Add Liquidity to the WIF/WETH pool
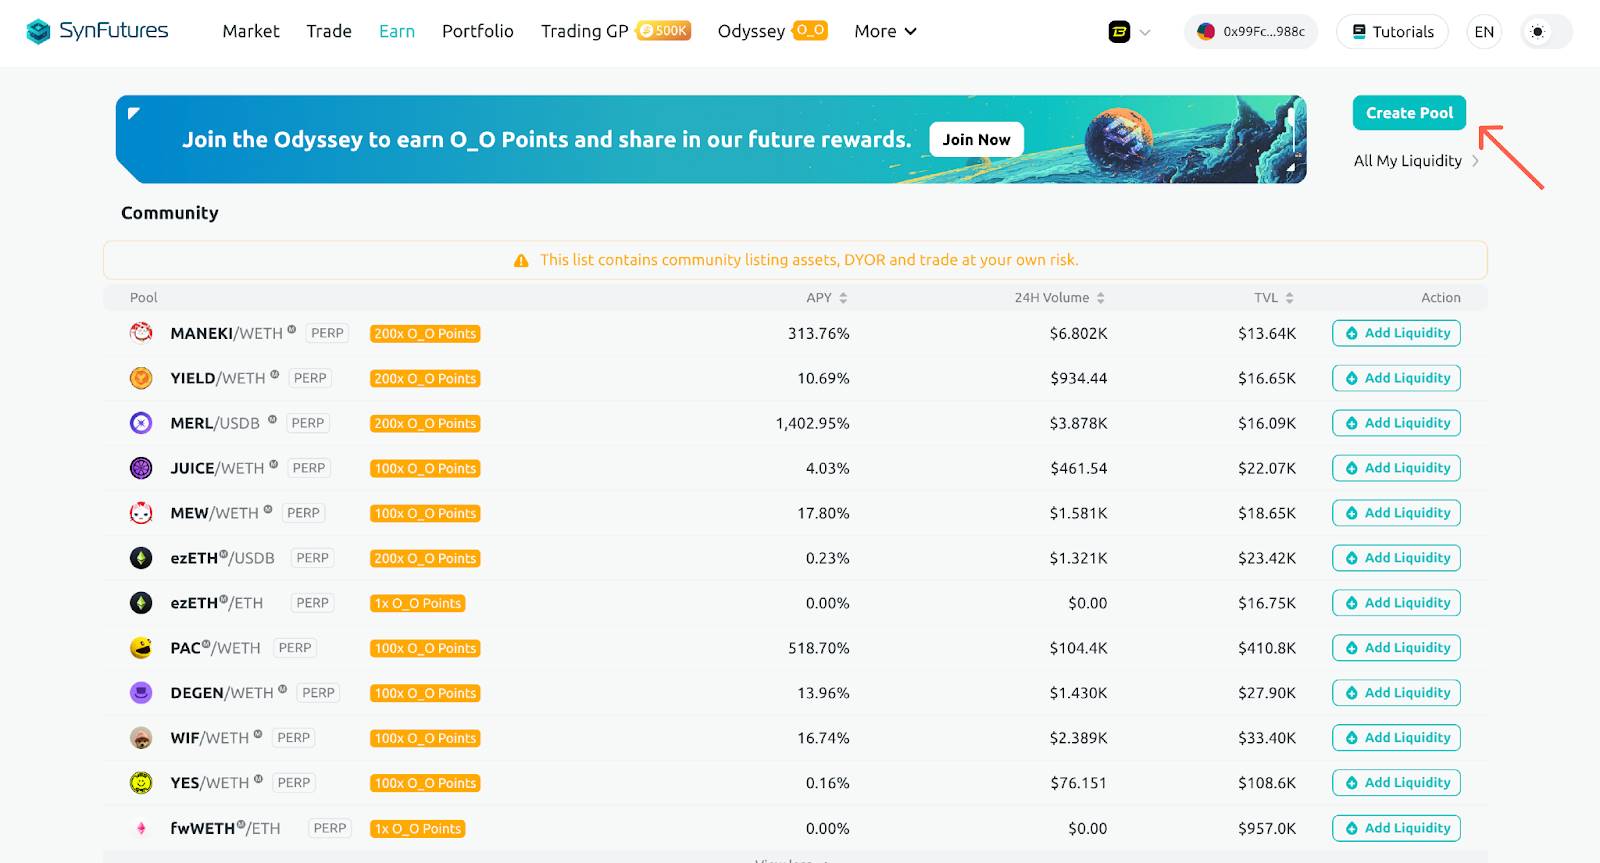This screenshot has width=1600, height=863. coord(1396,738)
